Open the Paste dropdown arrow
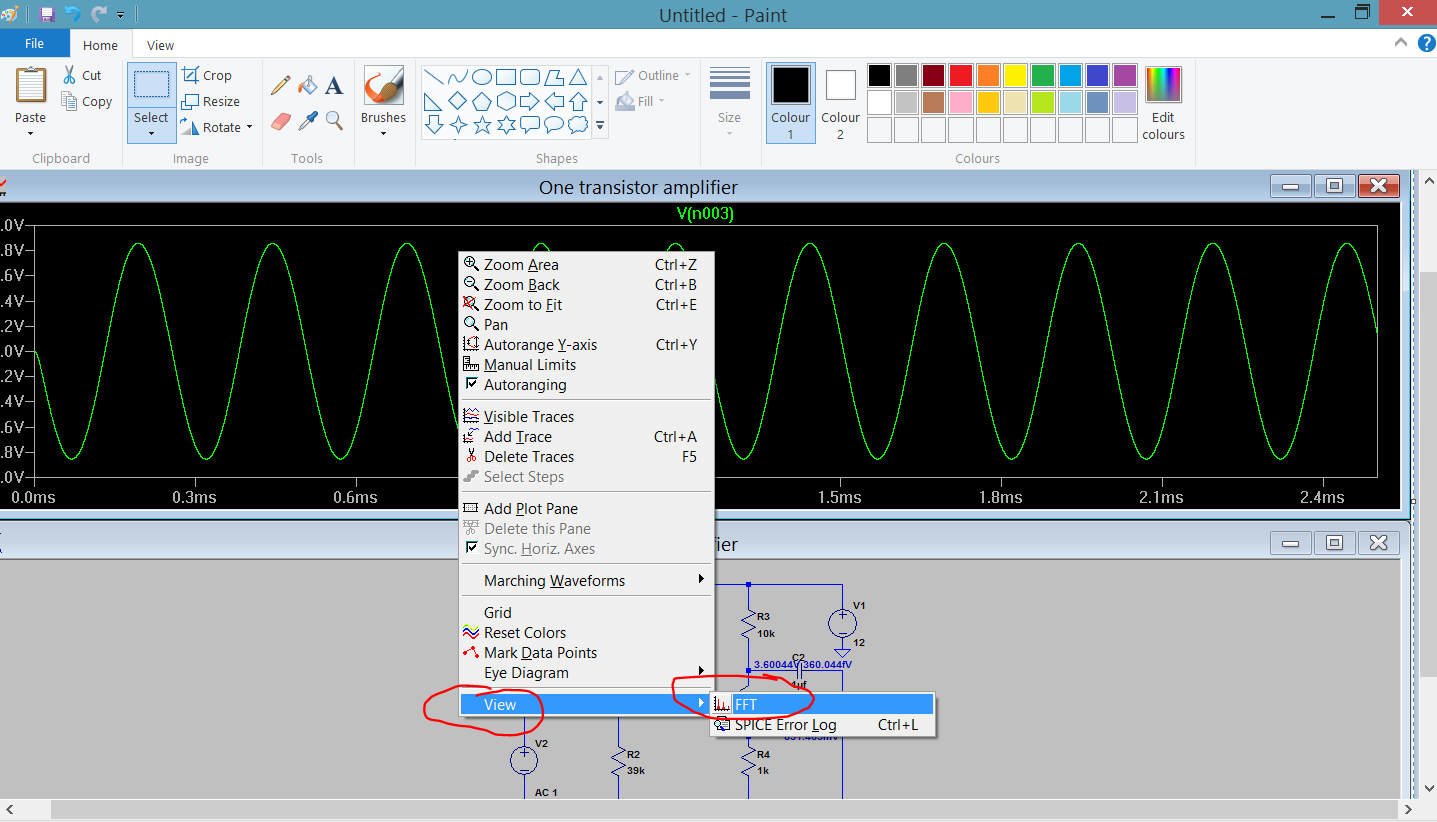This screenshot has width=1437, height=822. pos(30,133)
